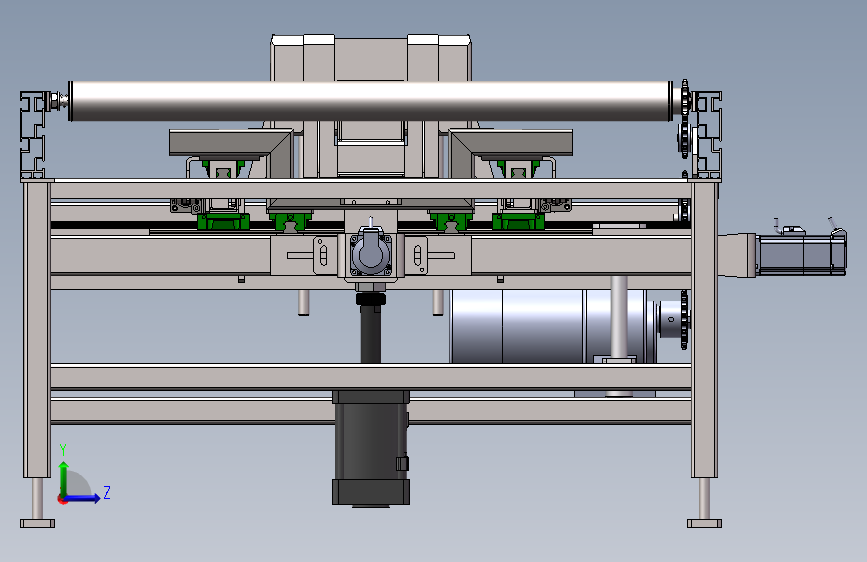Select the long top conveyor roller
Image resolution: width=867 pixels, height=562 pixels.
coord(371,101)
